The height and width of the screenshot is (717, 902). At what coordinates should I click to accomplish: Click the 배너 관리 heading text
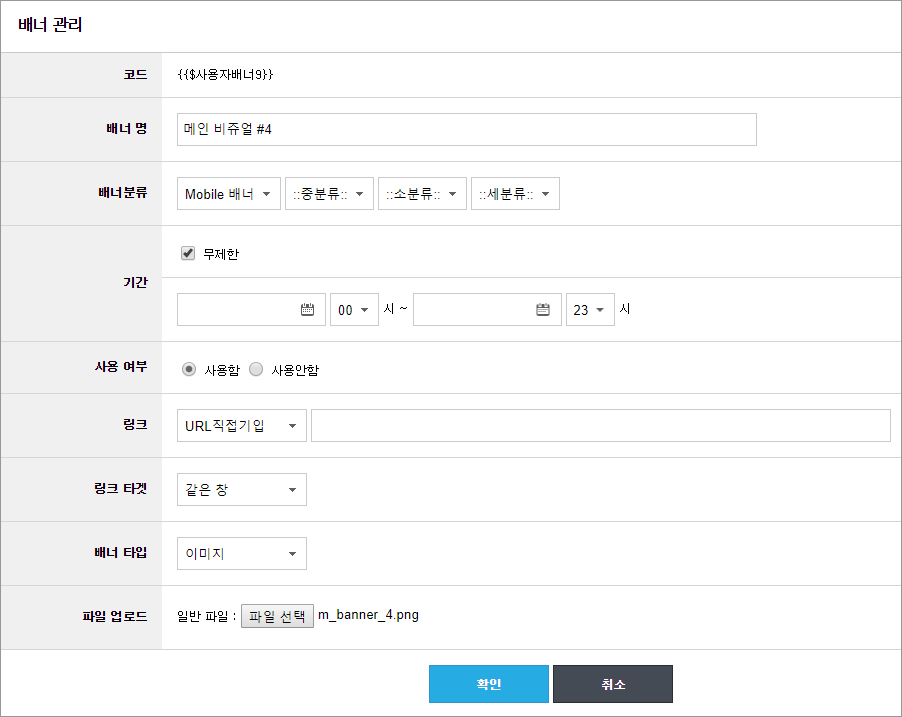[50, 25]
